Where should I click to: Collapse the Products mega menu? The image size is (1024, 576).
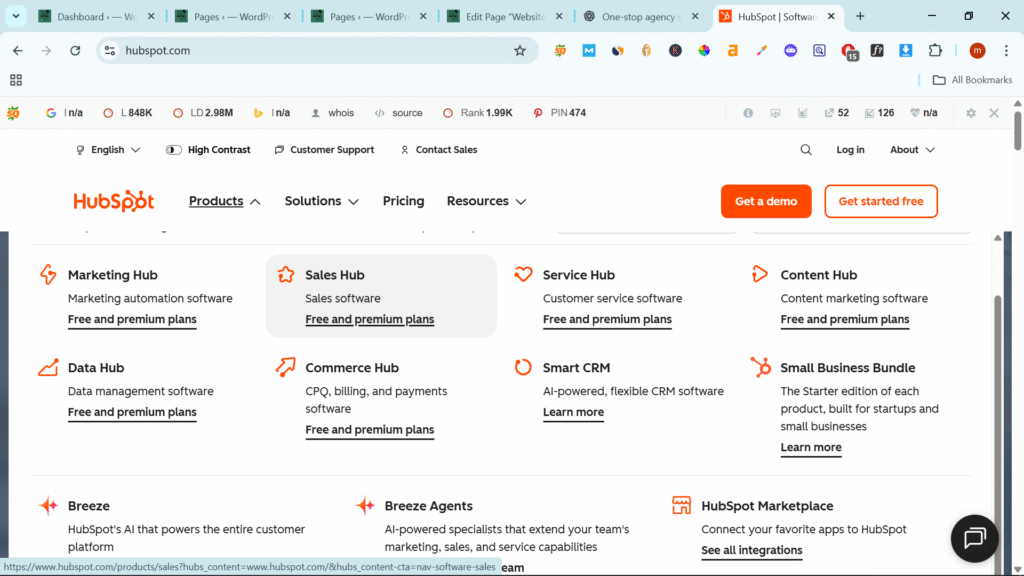coord(224,201)
